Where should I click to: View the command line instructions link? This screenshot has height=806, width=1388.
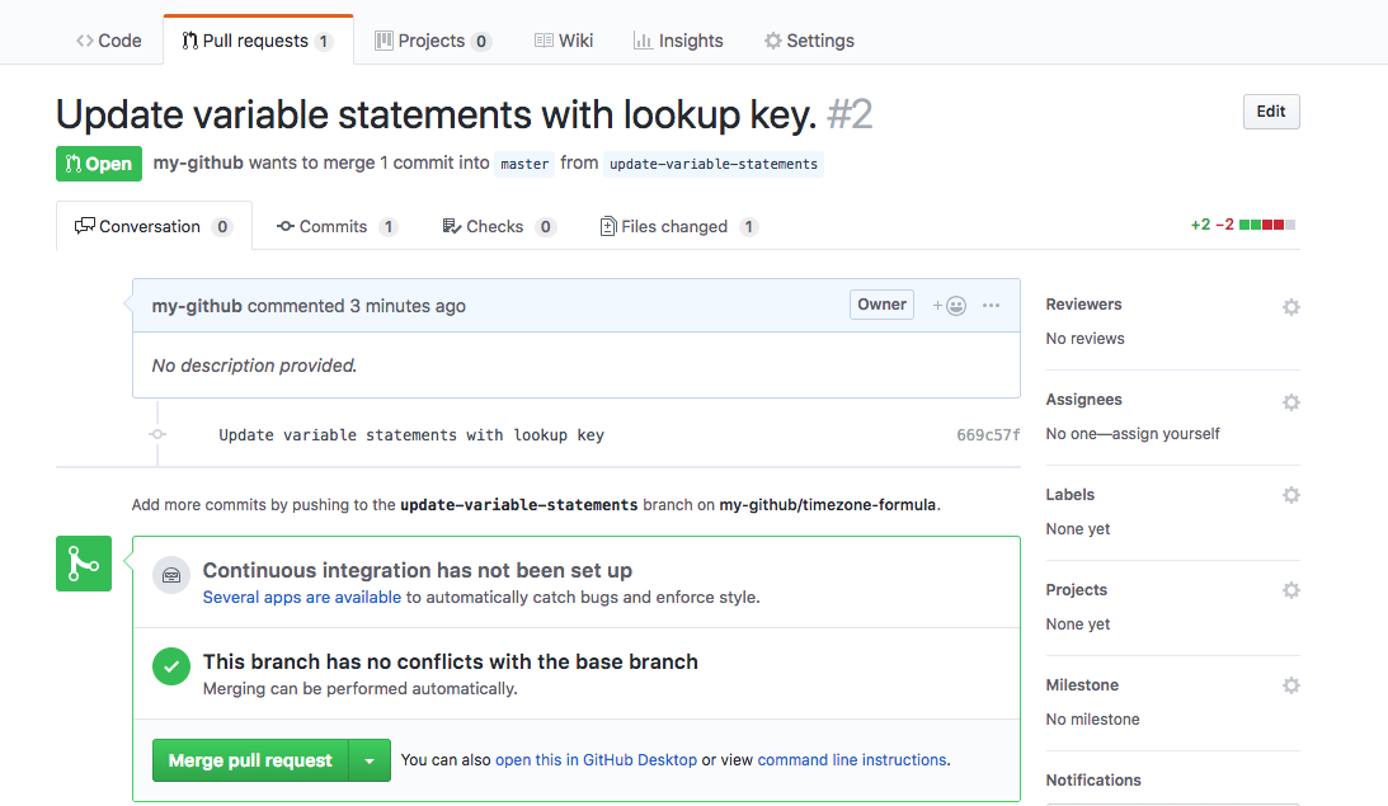point(851,760)
